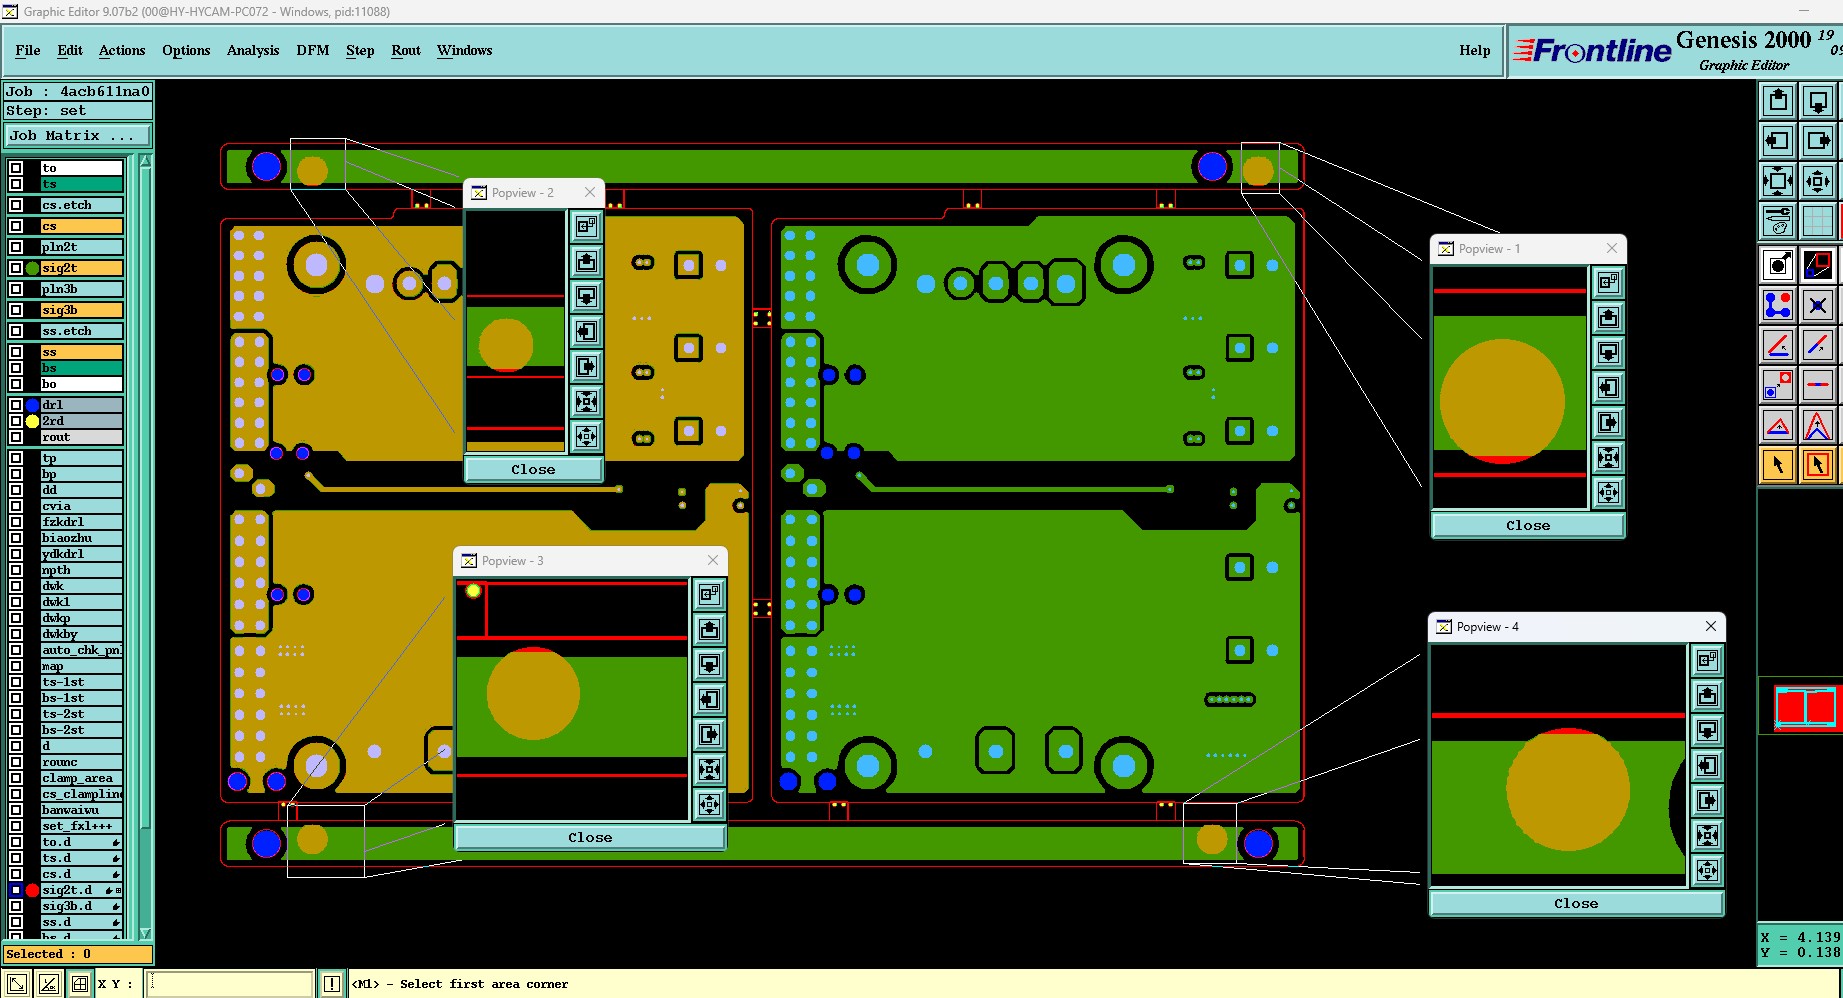
Task: Toggle checkbox for layer drl
Action: tap(16, 405)
